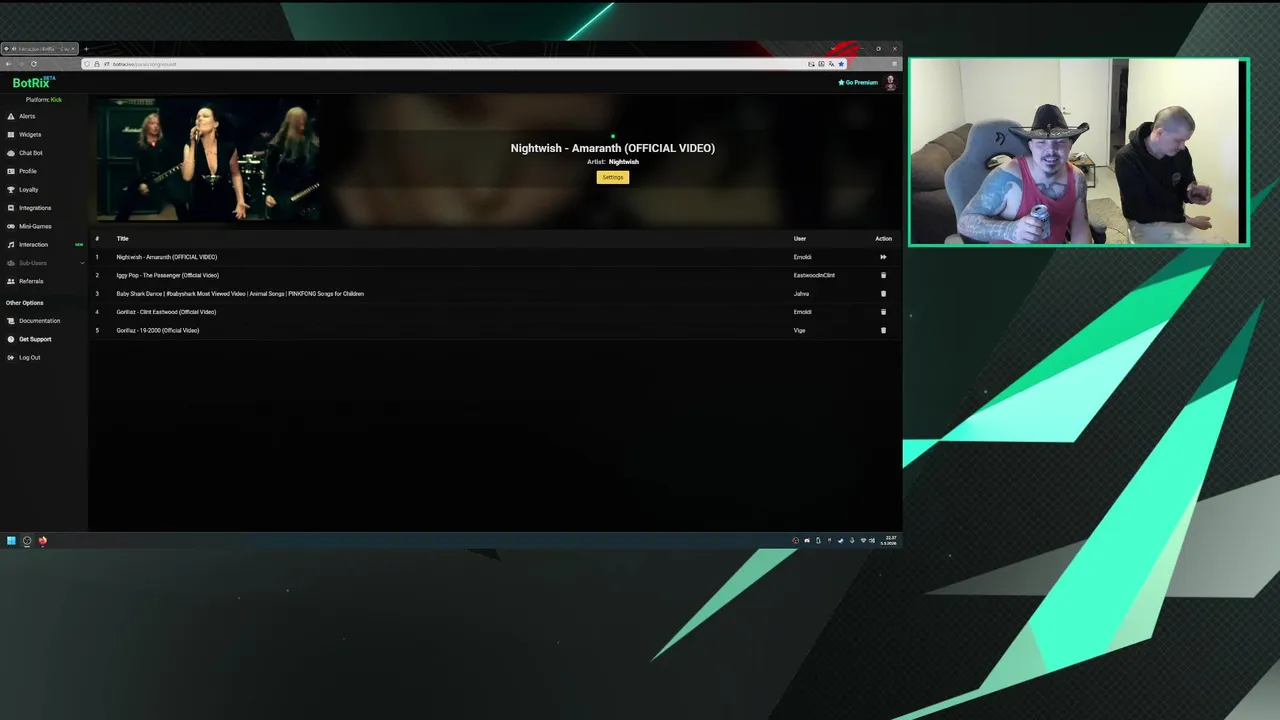Open the Alerts section in the sidebar

pos(27,116)
